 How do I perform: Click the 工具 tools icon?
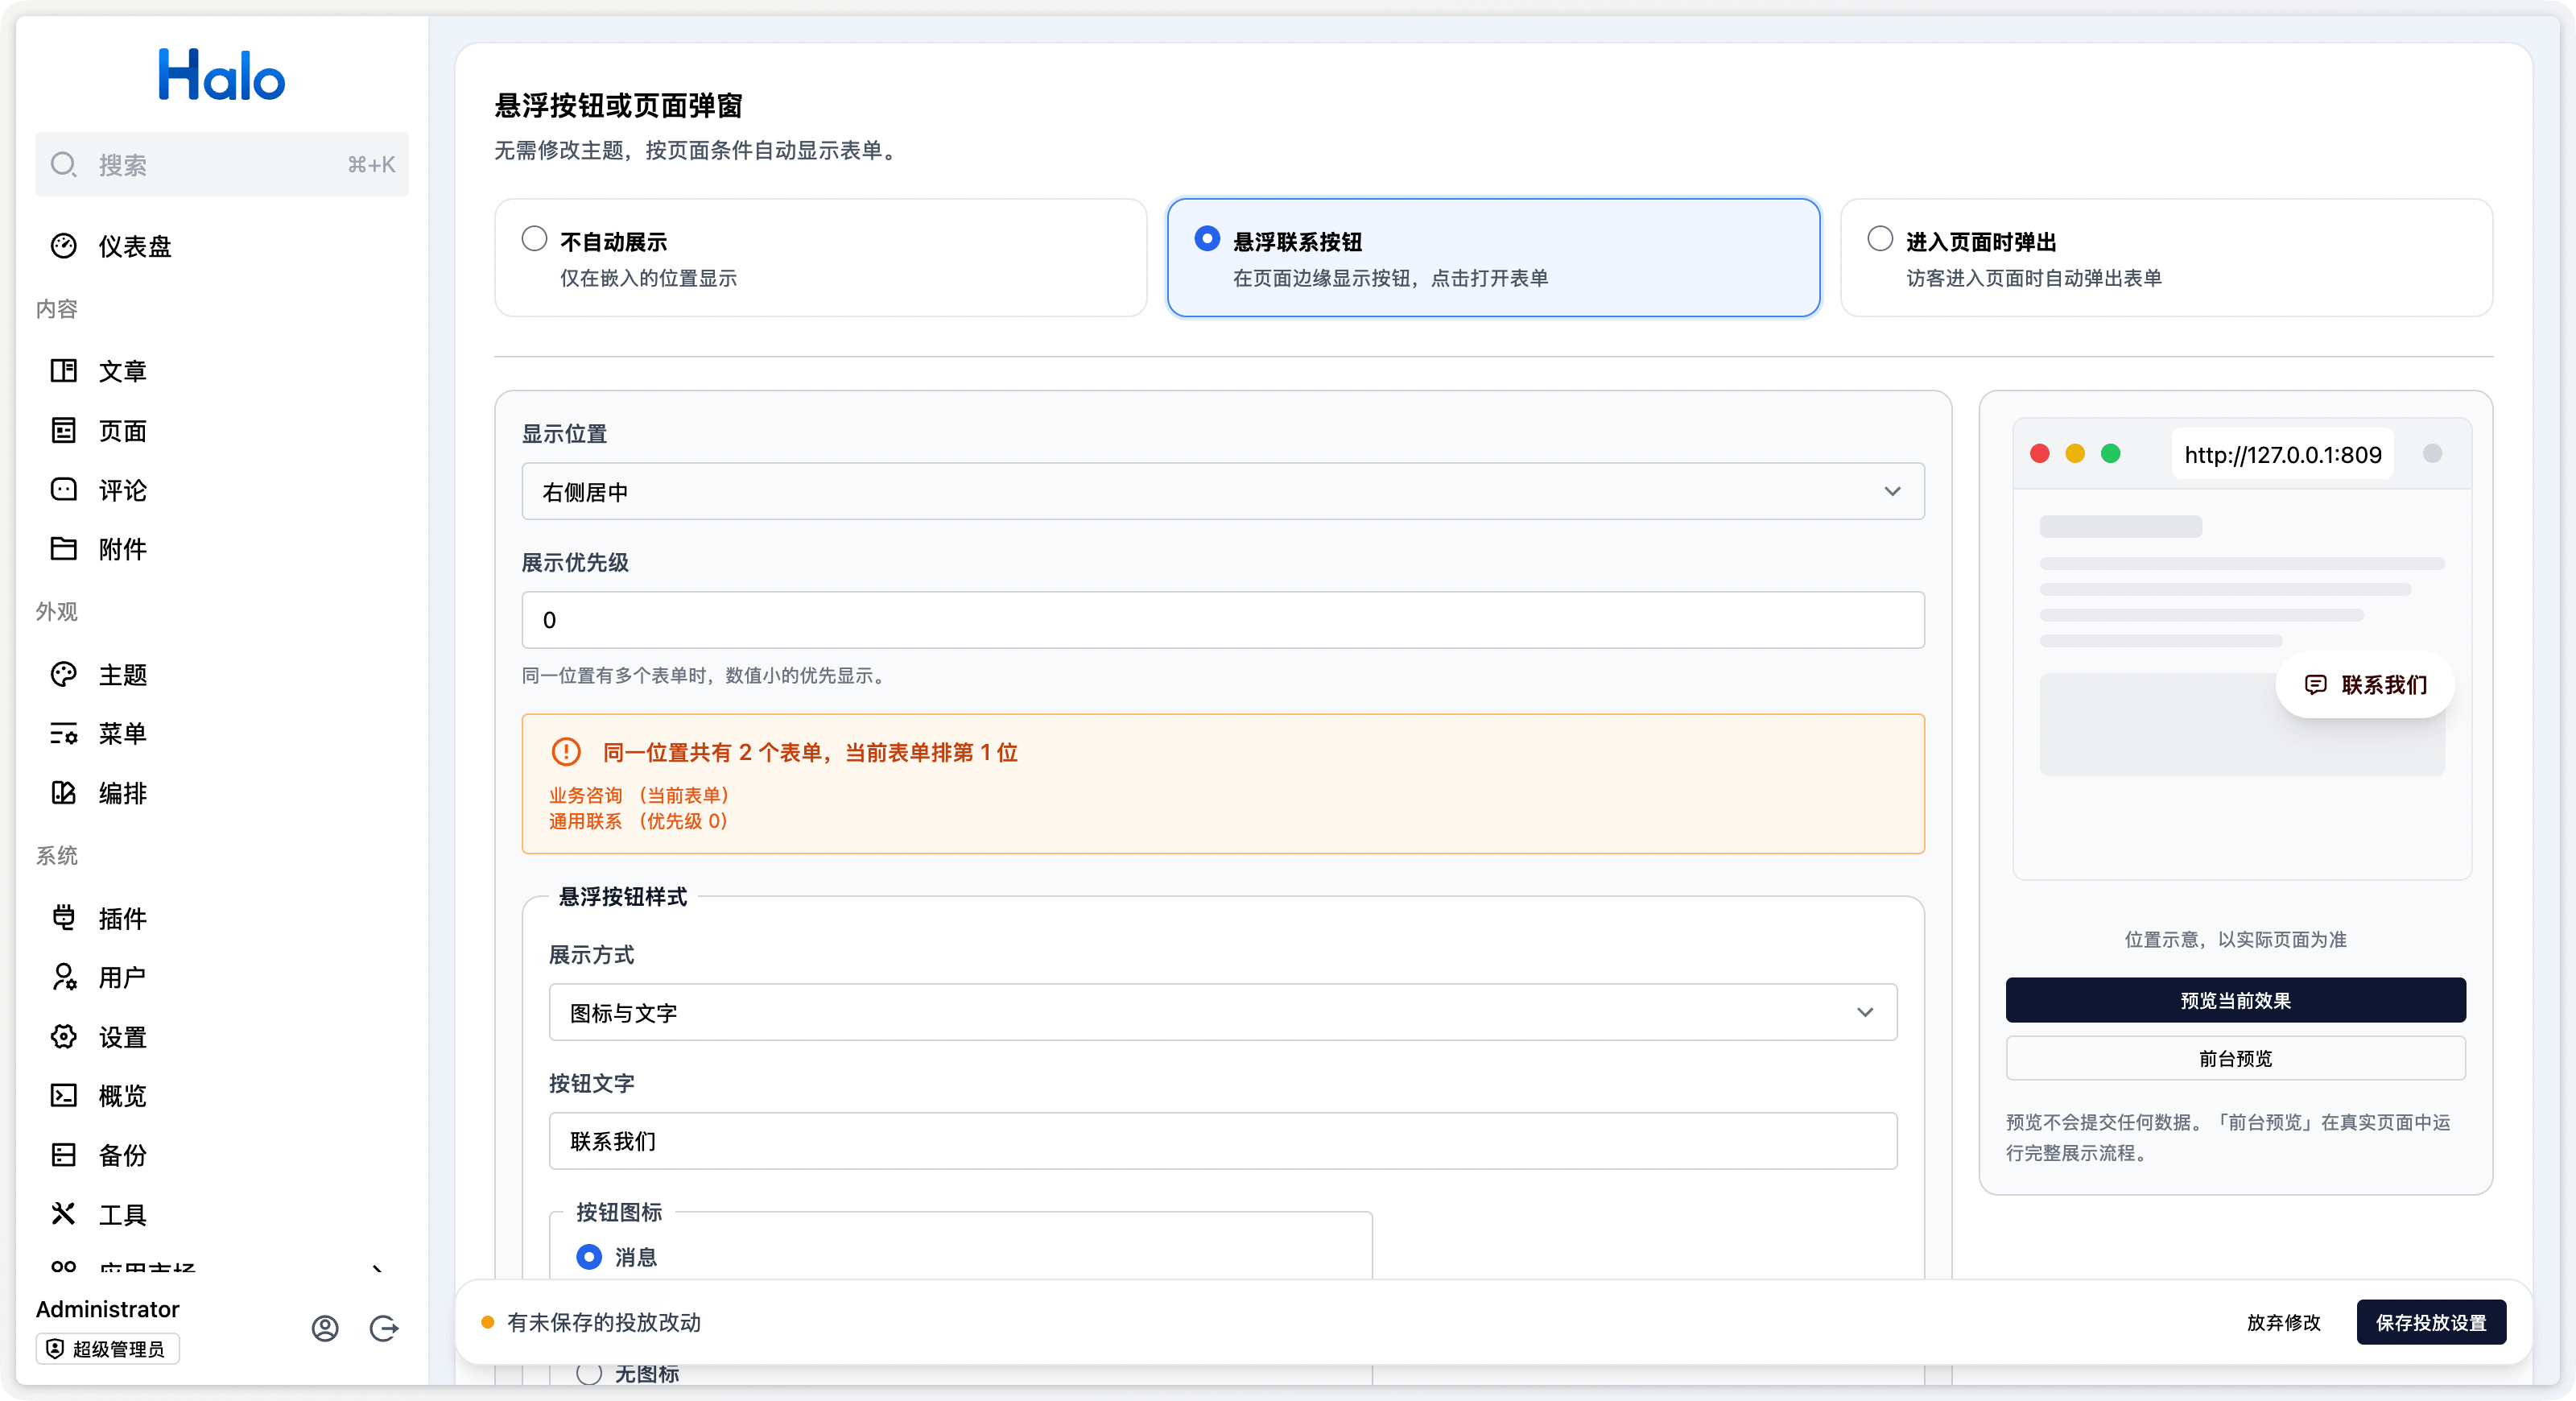pos(64,1214)
